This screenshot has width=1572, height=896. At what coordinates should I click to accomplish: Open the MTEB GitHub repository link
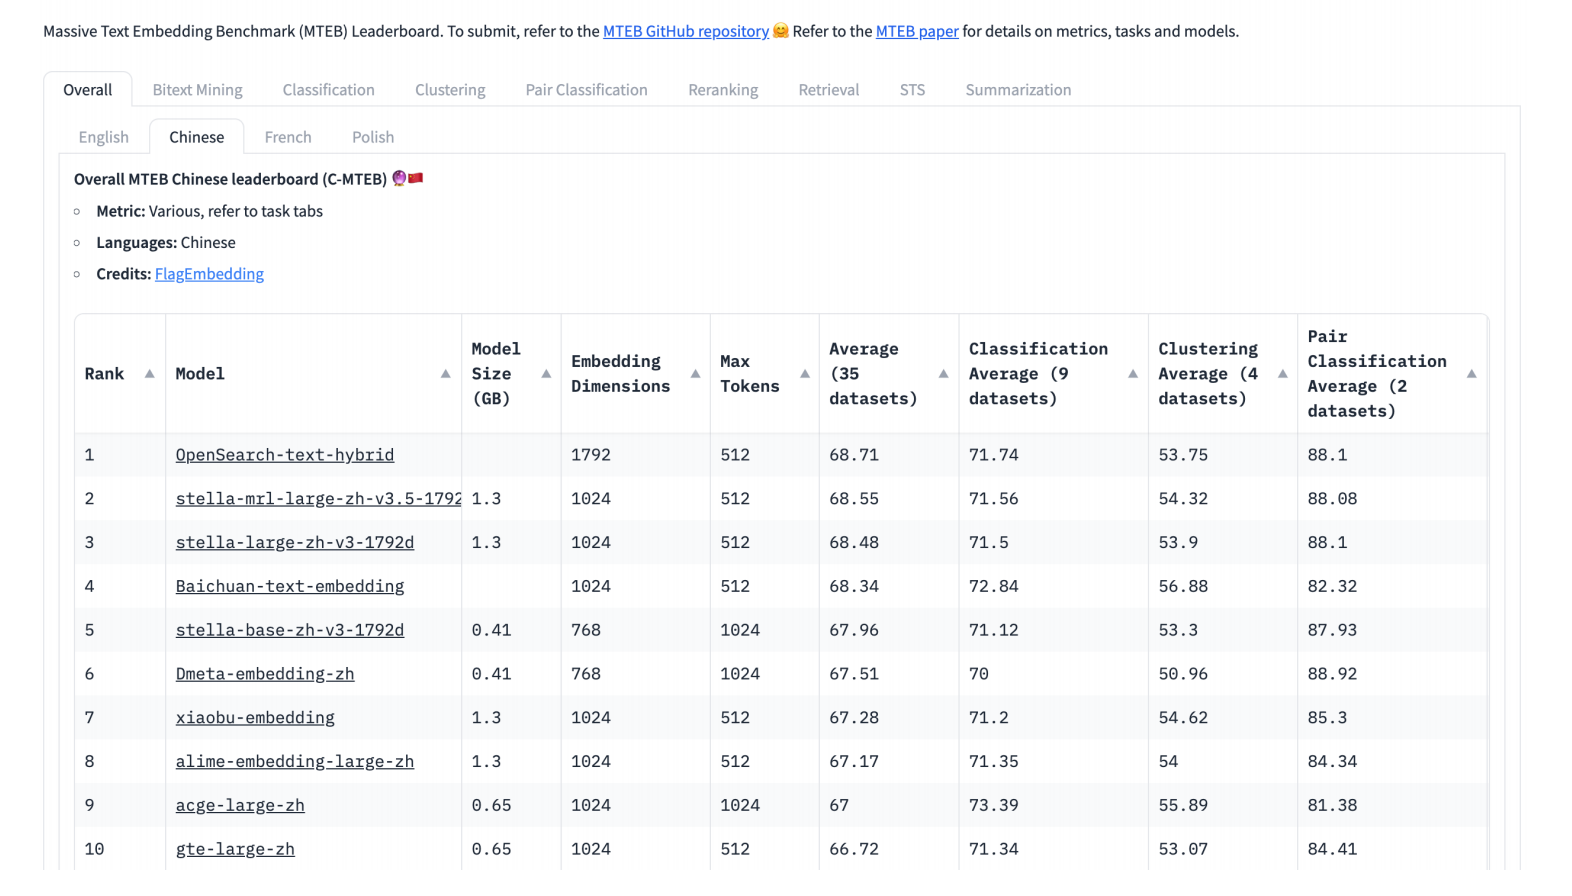point(685,31)
